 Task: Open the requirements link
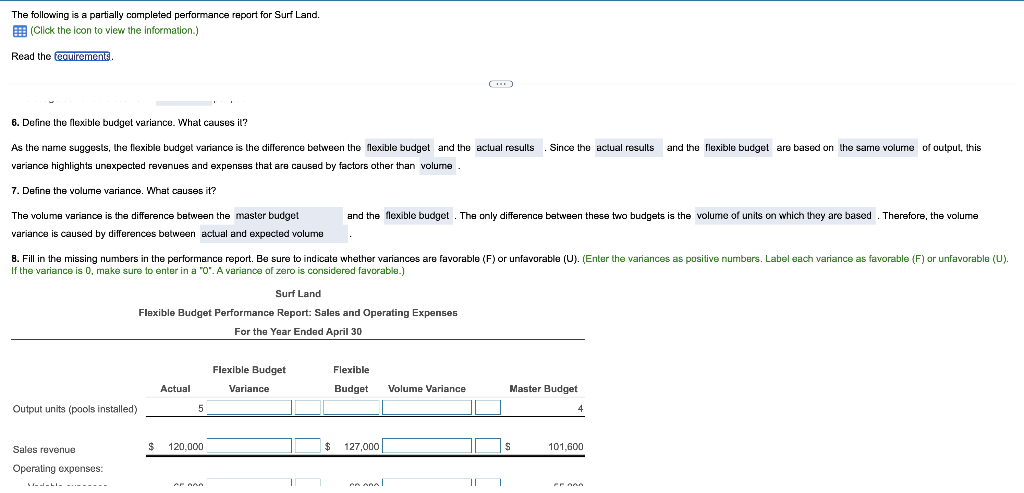(x=83, y=57)
